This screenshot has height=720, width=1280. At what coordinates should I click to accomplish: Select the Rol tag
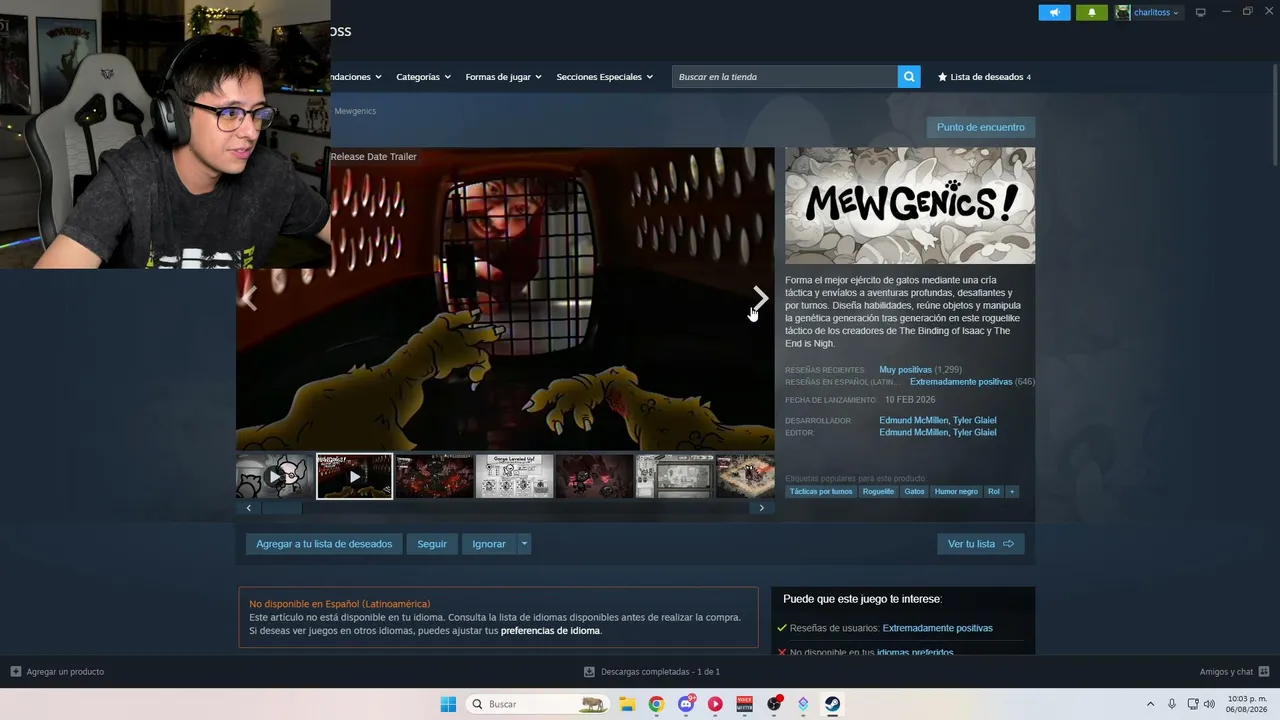click(x=994, y=492)
